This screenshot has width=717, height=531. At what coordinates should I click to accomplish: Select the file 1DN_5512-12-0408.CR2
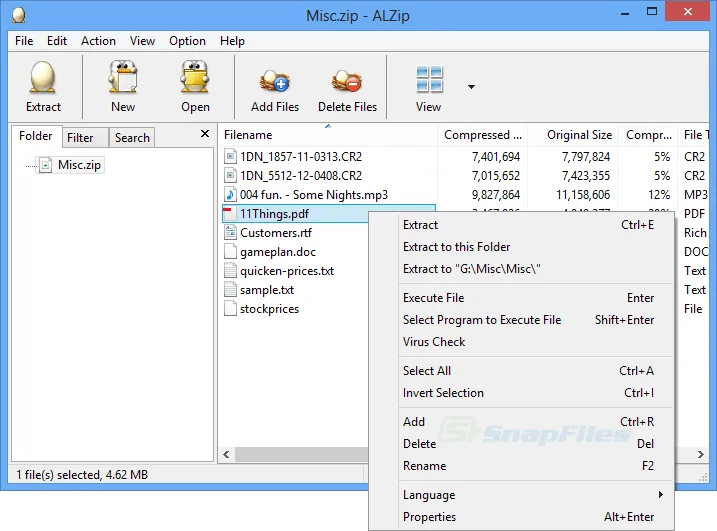tap(301, 176)
